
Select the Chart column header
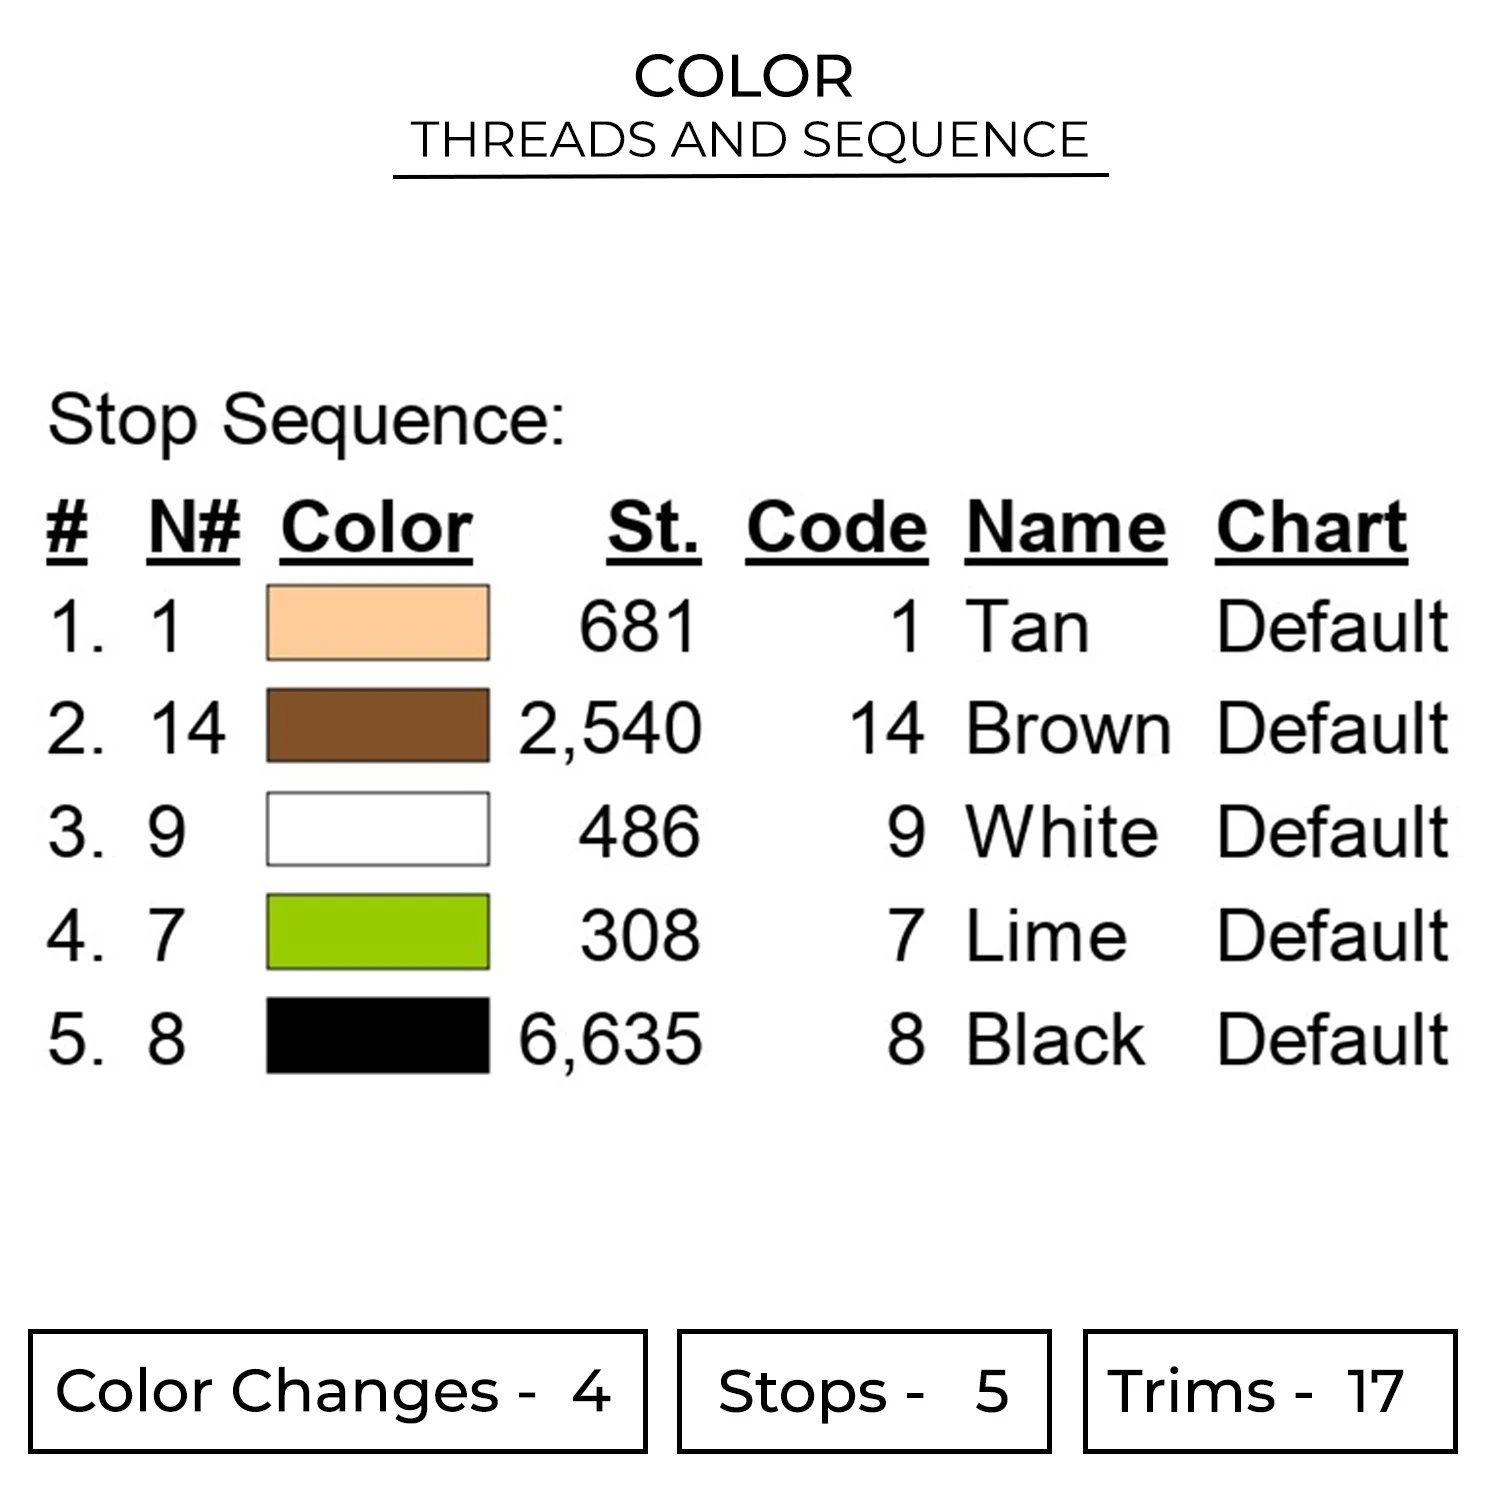pos(1311,527)
